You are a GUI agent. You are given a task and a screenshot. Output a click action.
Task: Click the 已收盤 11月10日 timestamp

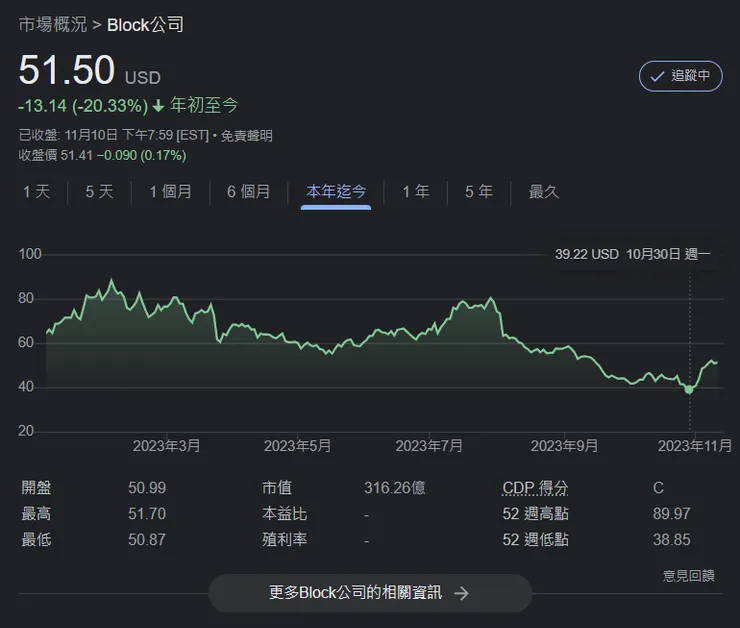[x=113, y=136]
